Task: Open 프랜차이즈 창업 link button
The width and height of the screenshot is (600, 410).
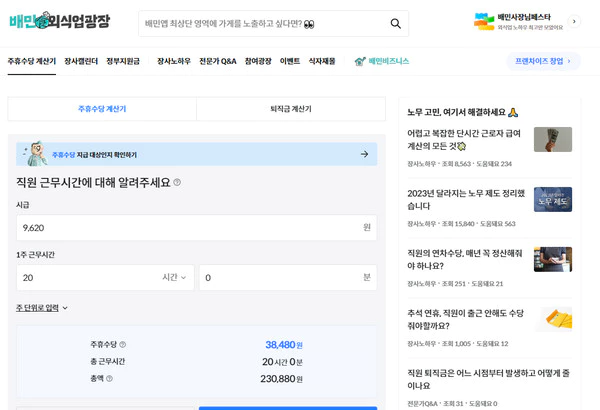Action: pos(543,61)
